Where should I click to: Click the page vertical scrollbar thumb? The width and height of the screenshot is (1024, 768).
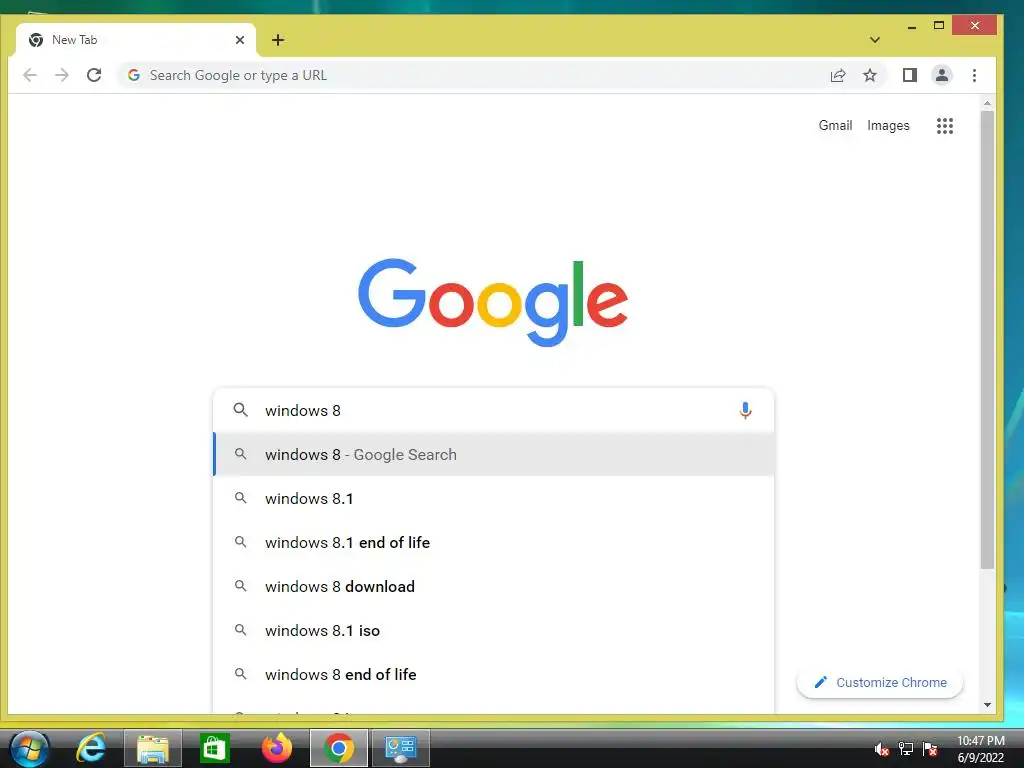[x=987, y=340]
